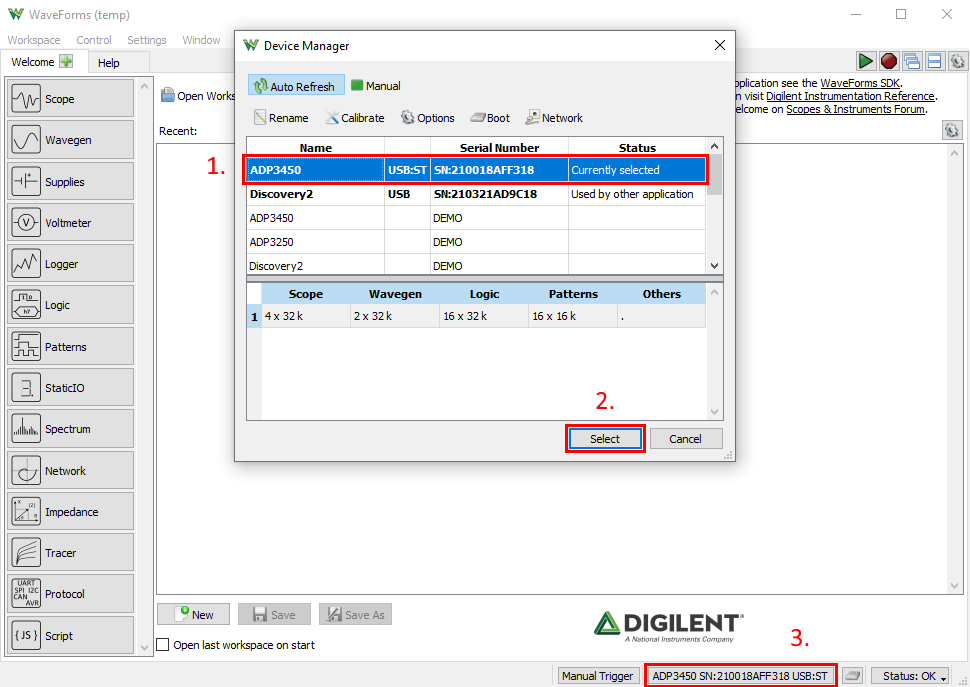Image resolution: width=970 pixels, height=687 pixels.
Task: Select the ADP3250 DEMO device row
Action: 476,242
